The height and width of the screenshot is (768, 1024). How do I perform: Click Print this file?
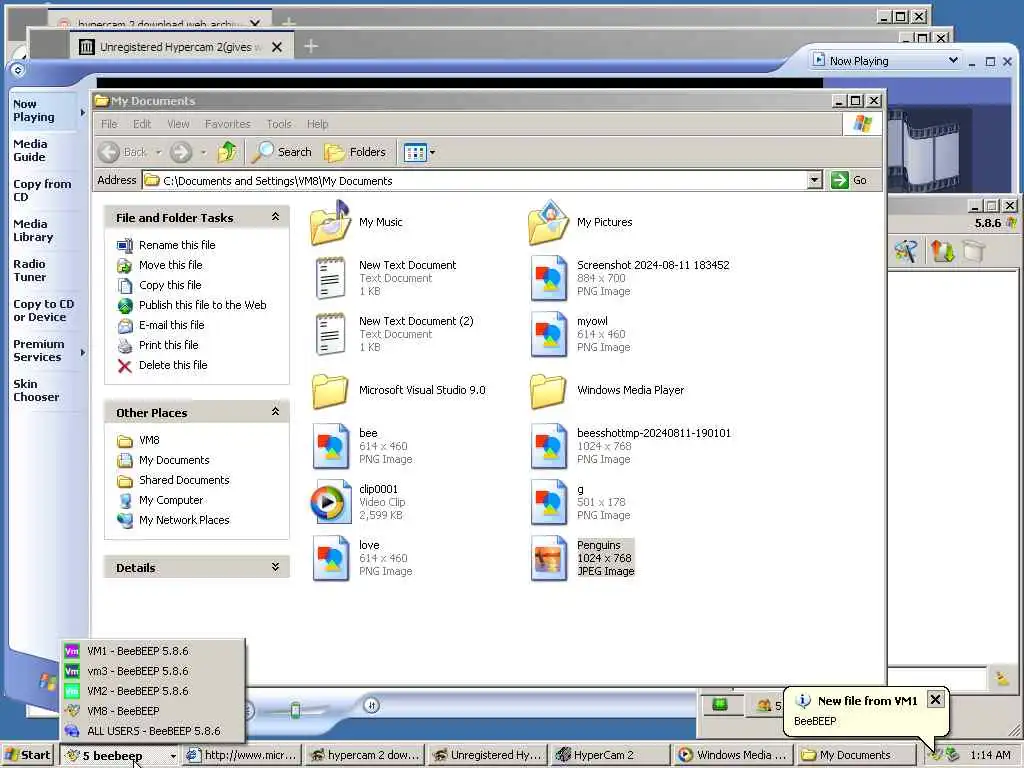(168, 345)
